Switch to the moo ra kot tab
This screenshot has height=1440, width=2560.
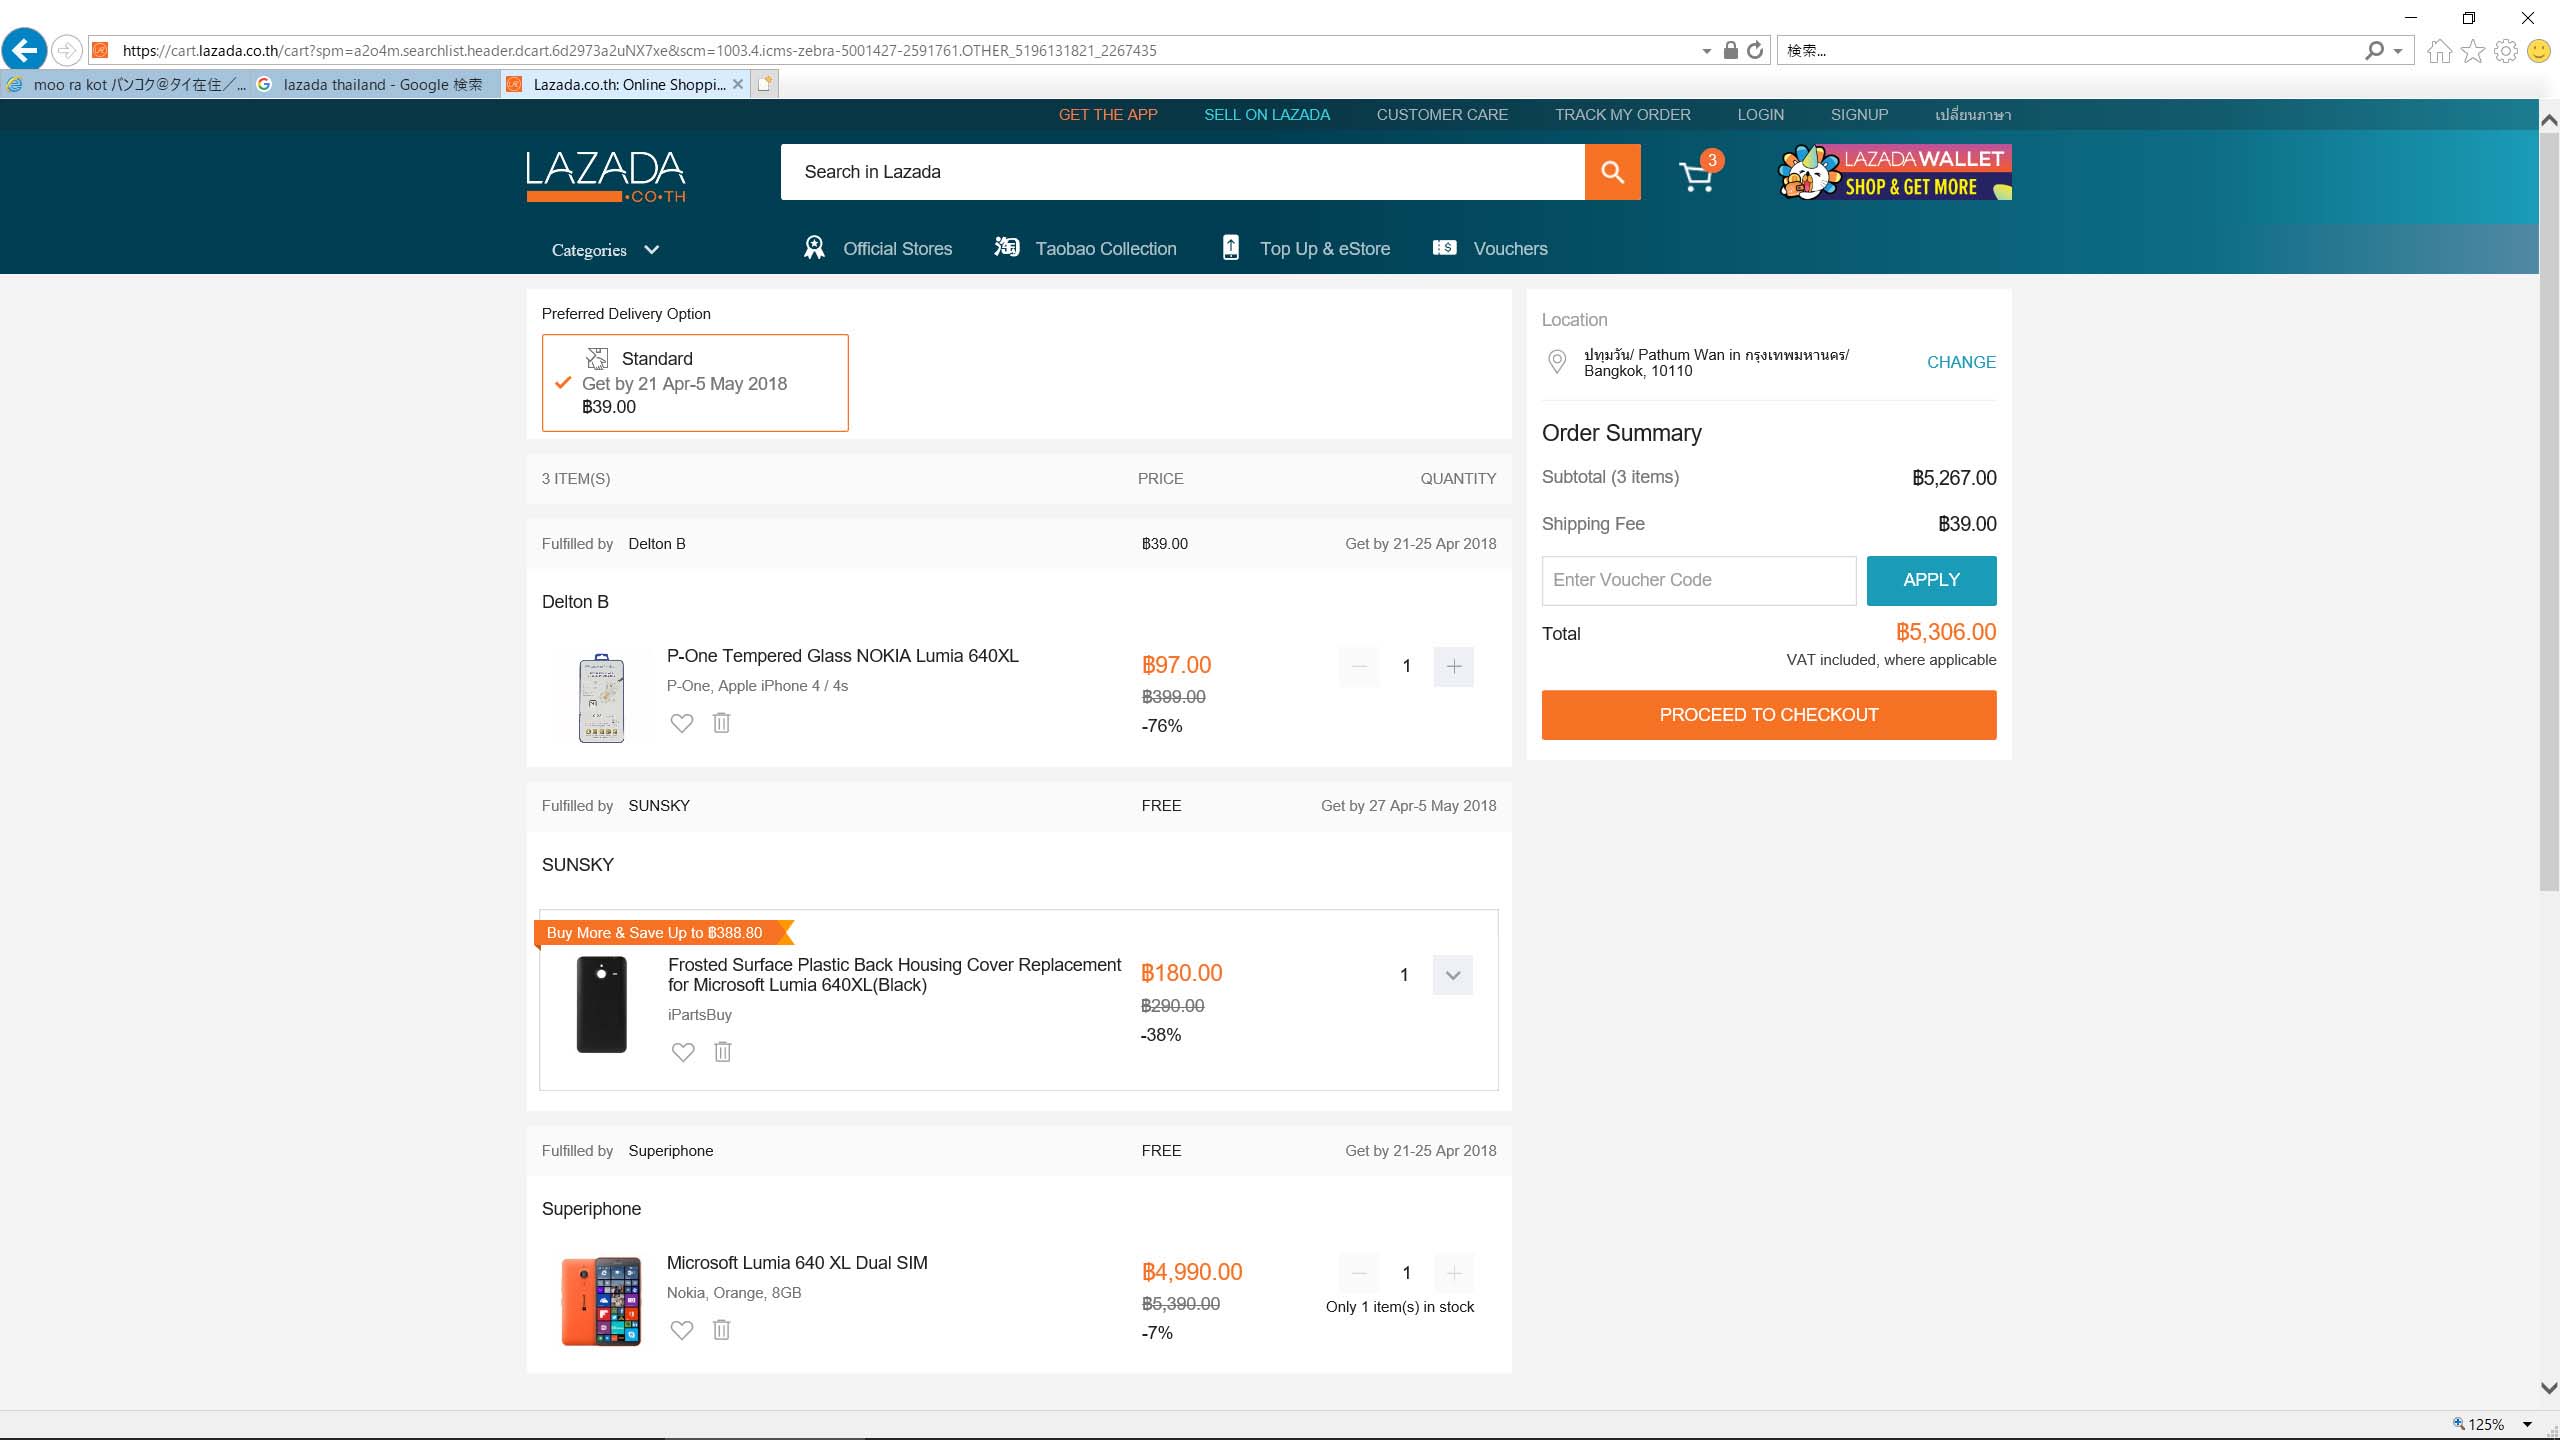coord(125,84)
